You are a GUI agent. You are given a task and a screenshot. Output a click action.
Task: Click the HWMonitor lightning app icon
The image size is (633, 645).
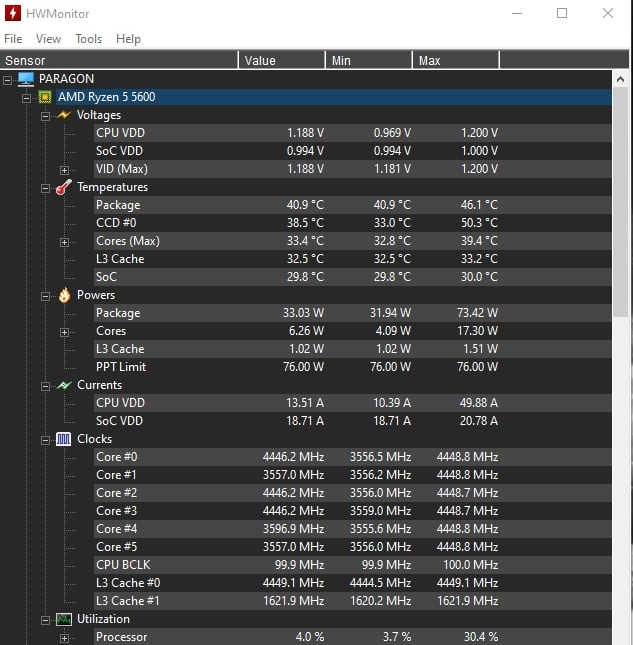click(x=12, y=13)
